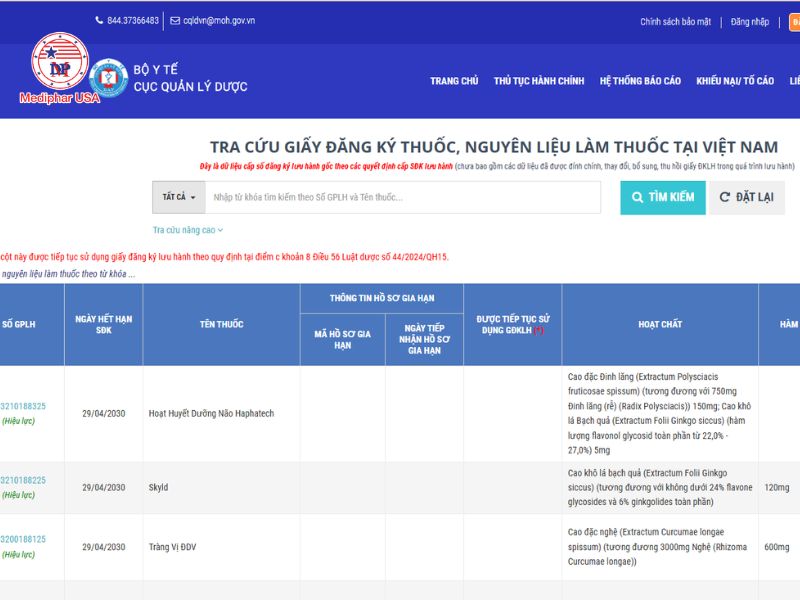Open license number 3200188125
800x600 pixels.
pyautogui.click(x=23, y=539)
